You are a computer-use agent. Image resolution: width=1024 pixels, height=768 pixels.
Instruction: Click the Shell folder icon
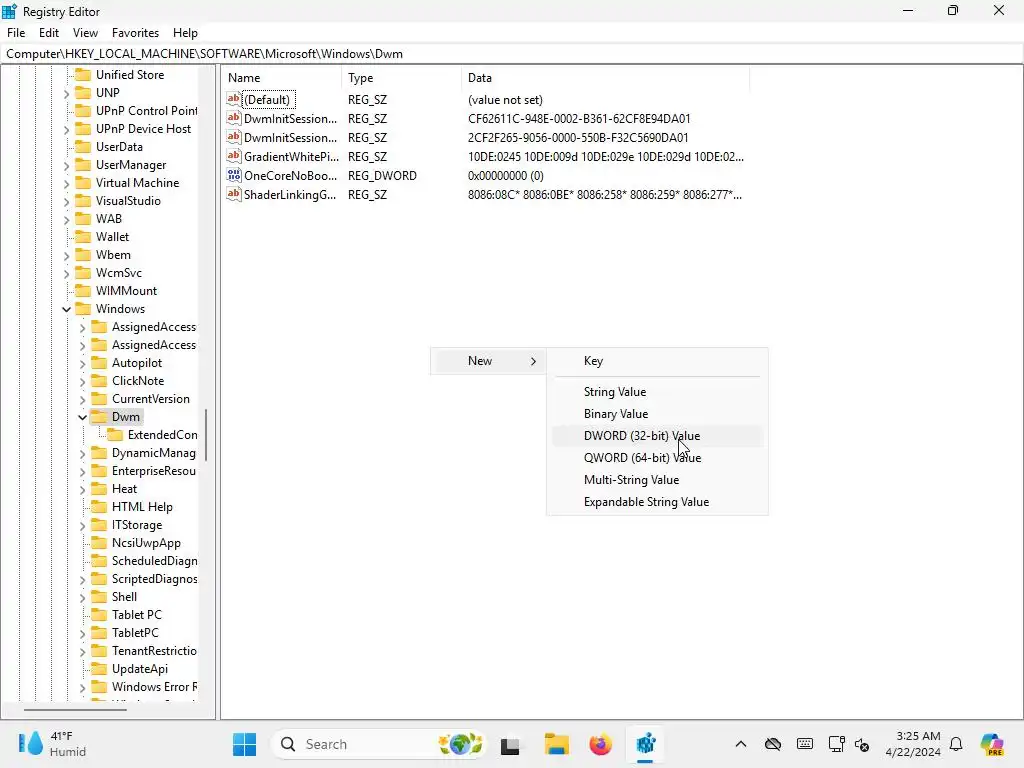99,596
